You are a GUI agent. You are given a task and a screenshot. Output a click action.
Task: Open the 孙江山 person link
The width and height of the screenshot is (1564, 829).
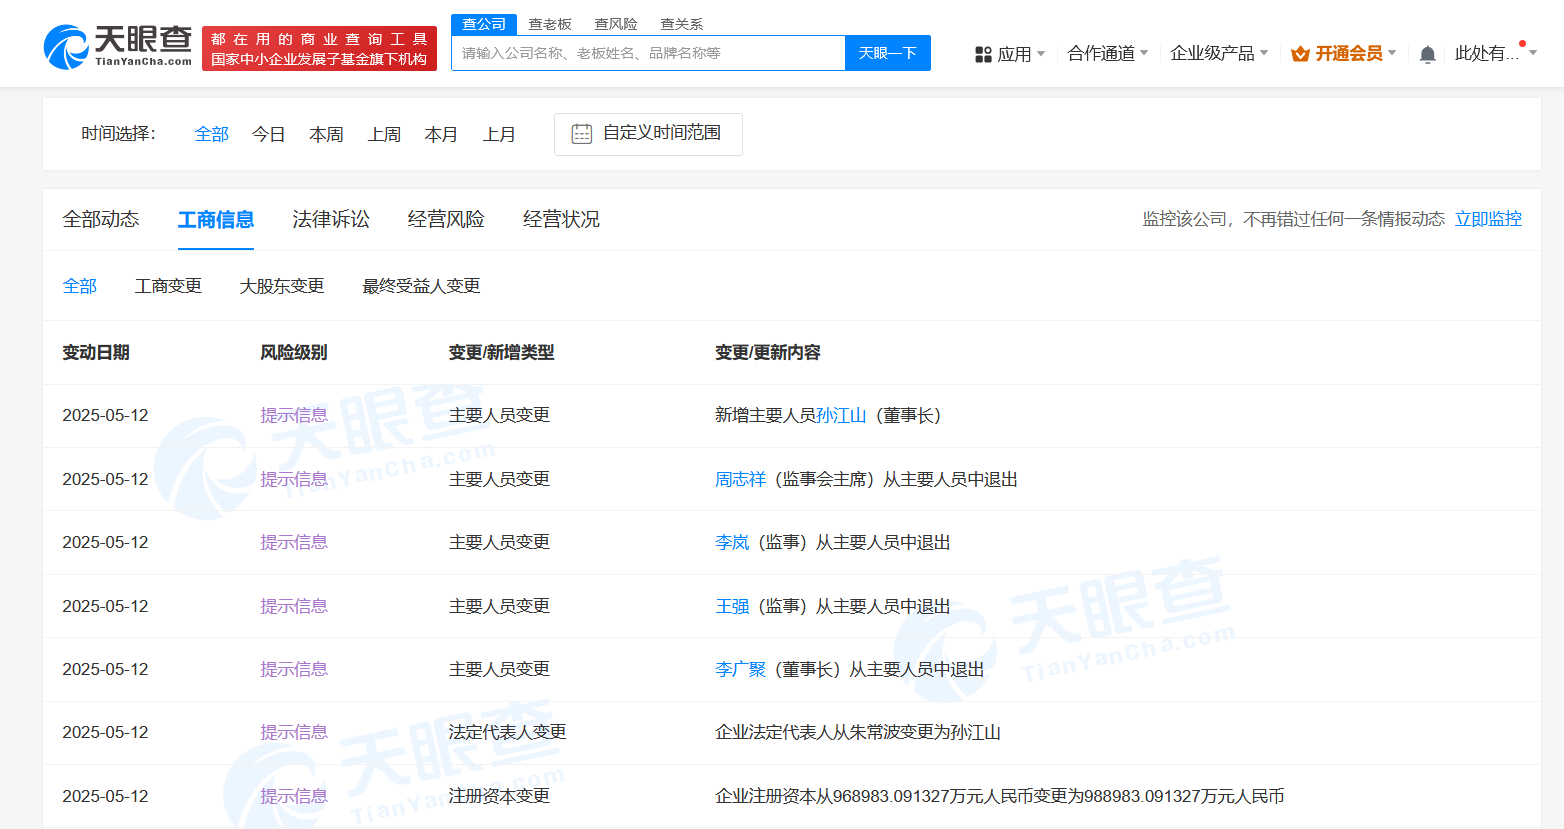tap(841, 415)
